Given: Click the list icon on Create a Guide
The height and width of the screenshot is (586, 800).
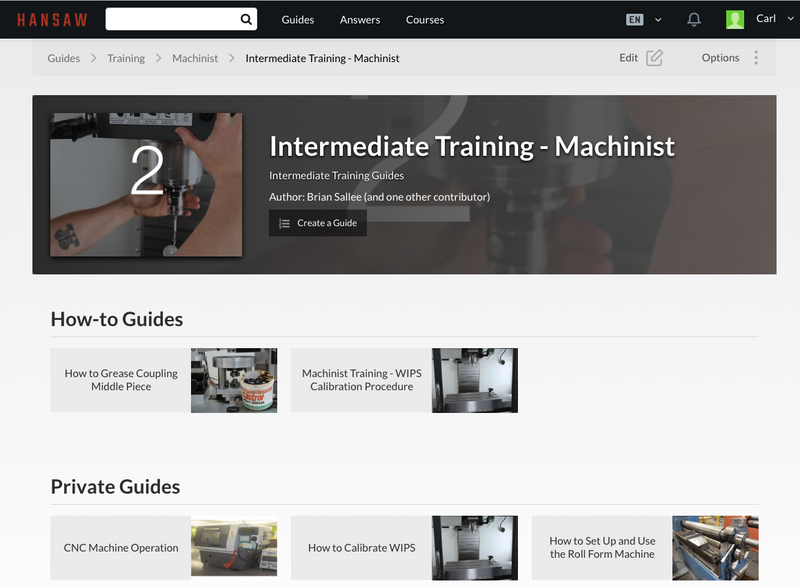Looking at the screenshot, I should point(285,223).
